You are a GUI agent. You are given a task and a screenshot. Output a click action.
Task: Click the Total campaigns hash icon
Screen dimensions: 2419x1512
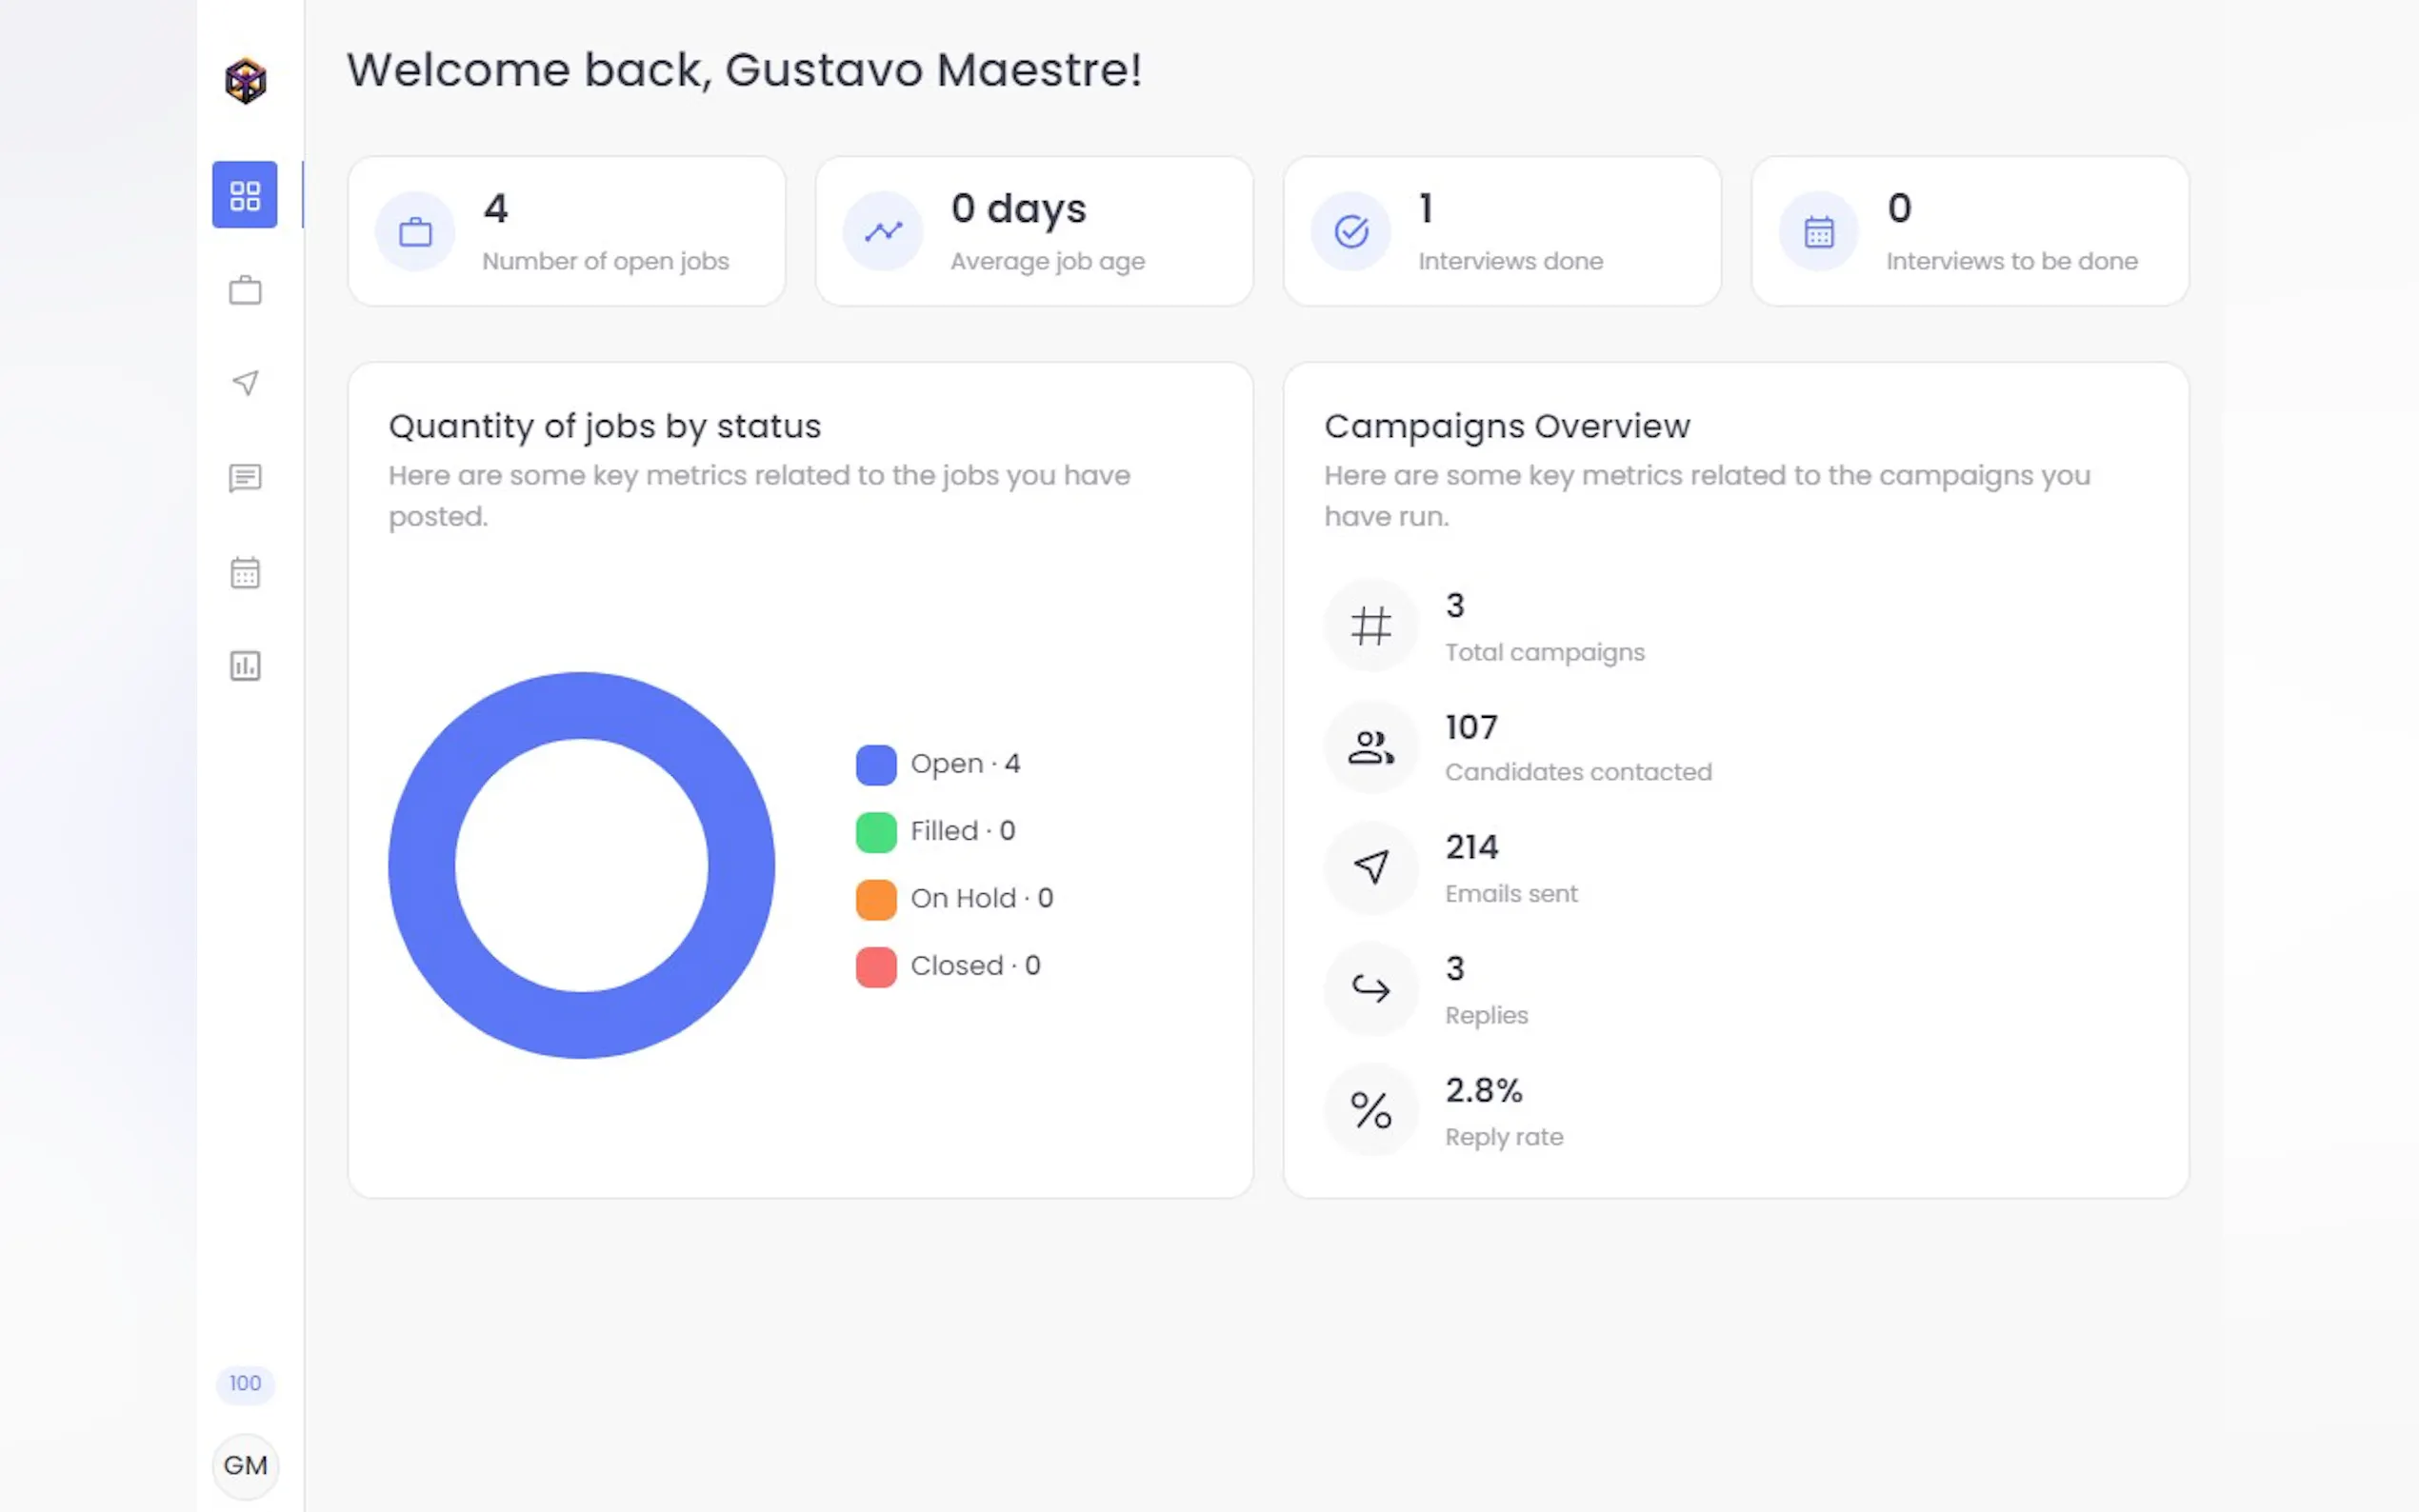point(1371,627)
